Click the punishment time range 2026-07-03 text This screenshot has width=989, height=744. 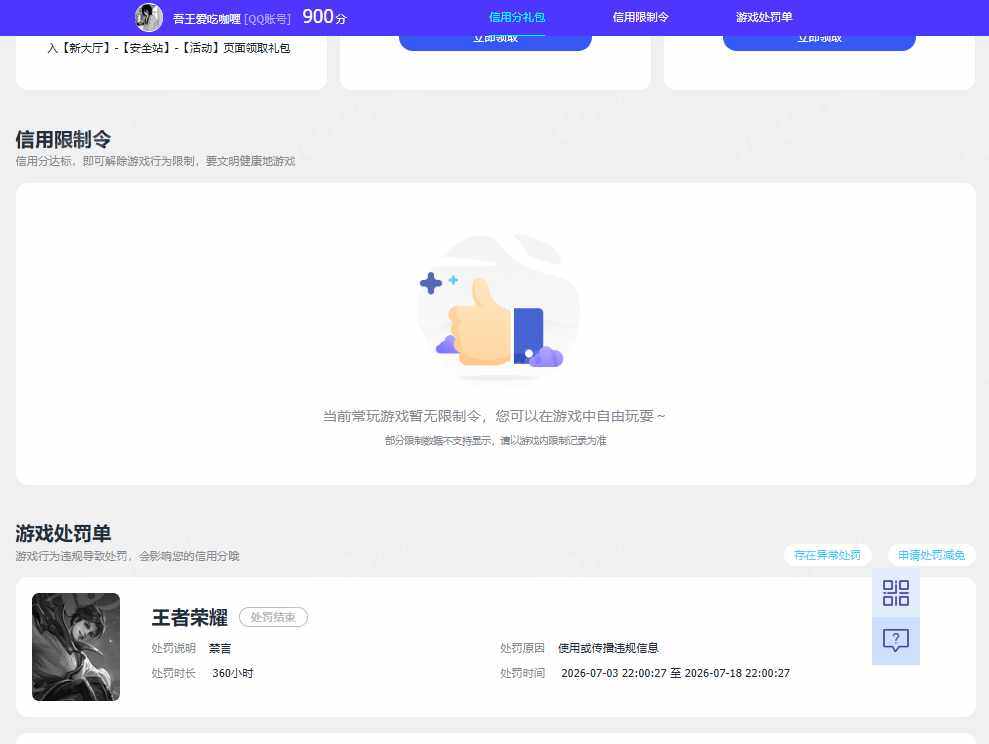pos(676,673)
